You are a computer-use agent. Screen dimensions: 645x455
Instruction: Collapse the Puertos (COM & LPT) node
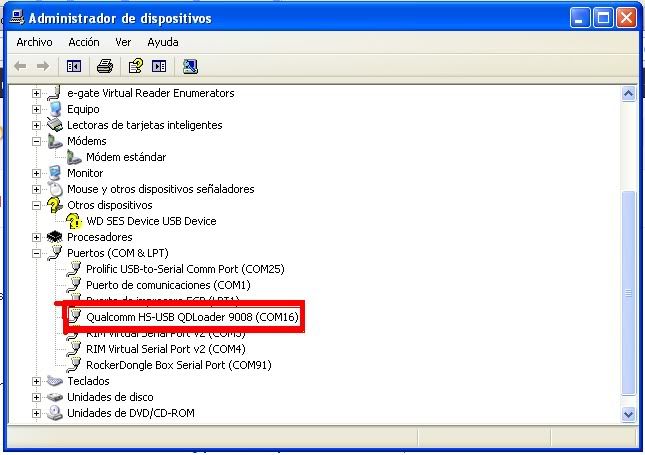click(x=37, y=253)
